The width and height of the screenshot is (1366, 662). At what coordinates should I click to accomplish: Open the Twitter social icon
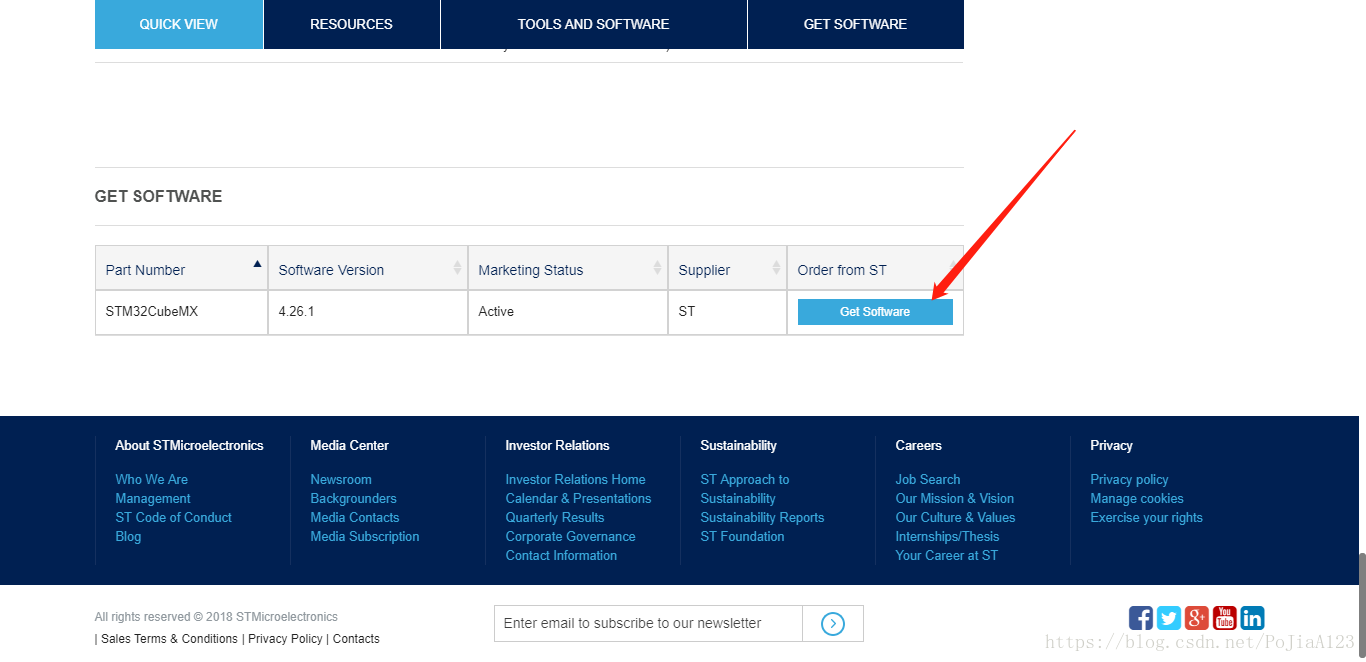(x=1169, y=618)
